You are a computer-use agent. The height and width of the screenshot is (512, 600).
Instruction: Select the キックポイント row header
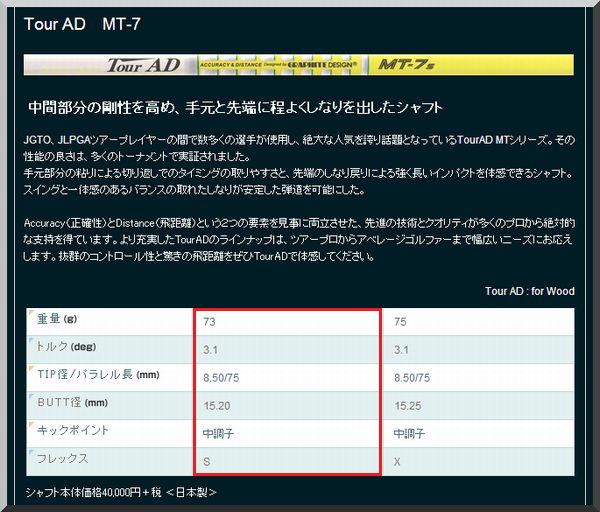pos(109,434)
